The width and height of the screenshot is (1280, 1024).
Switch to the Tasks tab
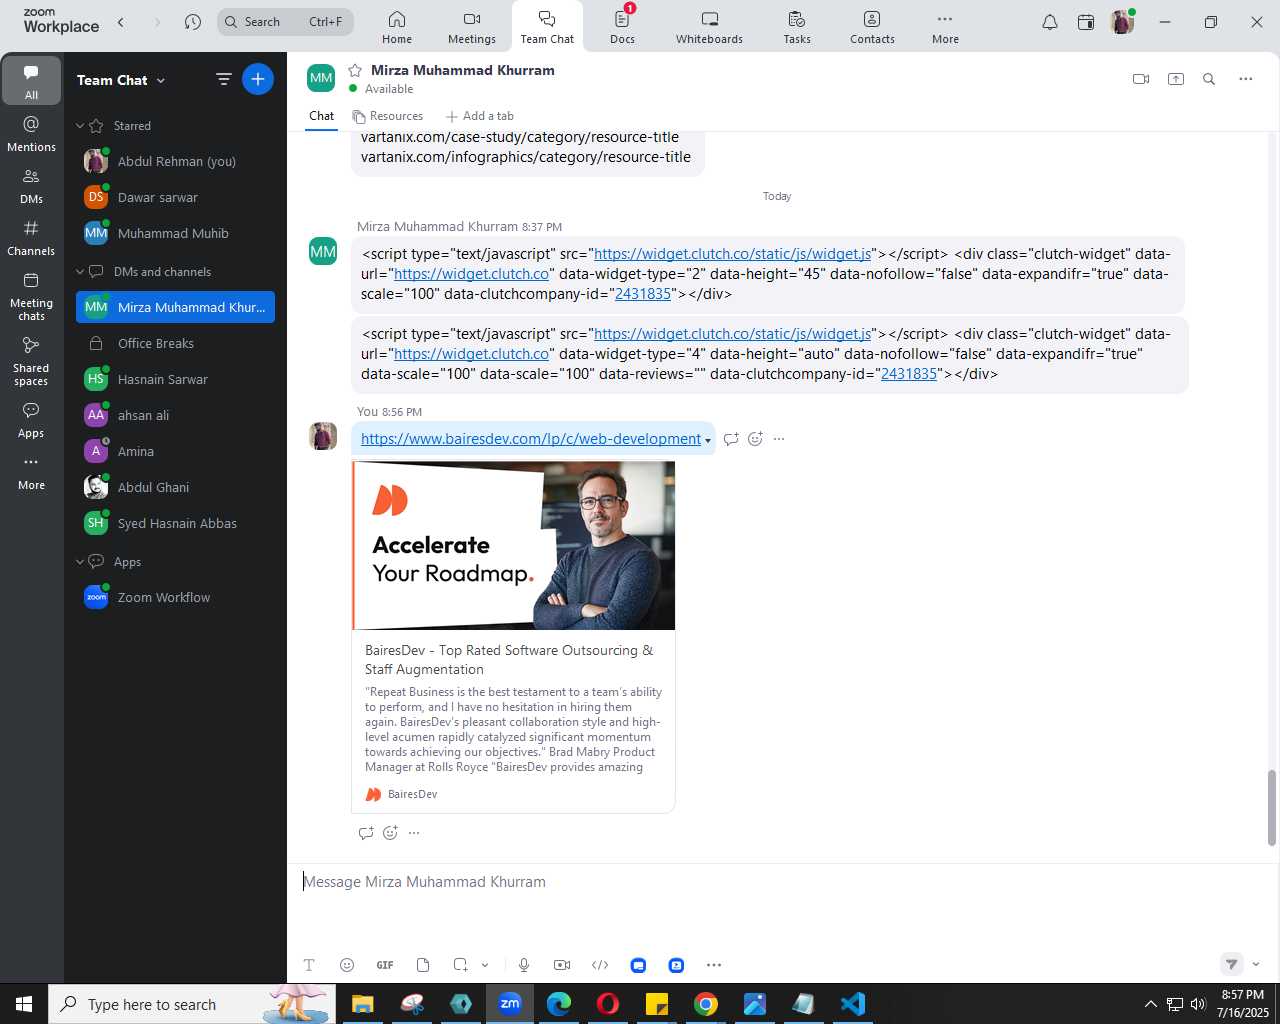tap(797, 27)
